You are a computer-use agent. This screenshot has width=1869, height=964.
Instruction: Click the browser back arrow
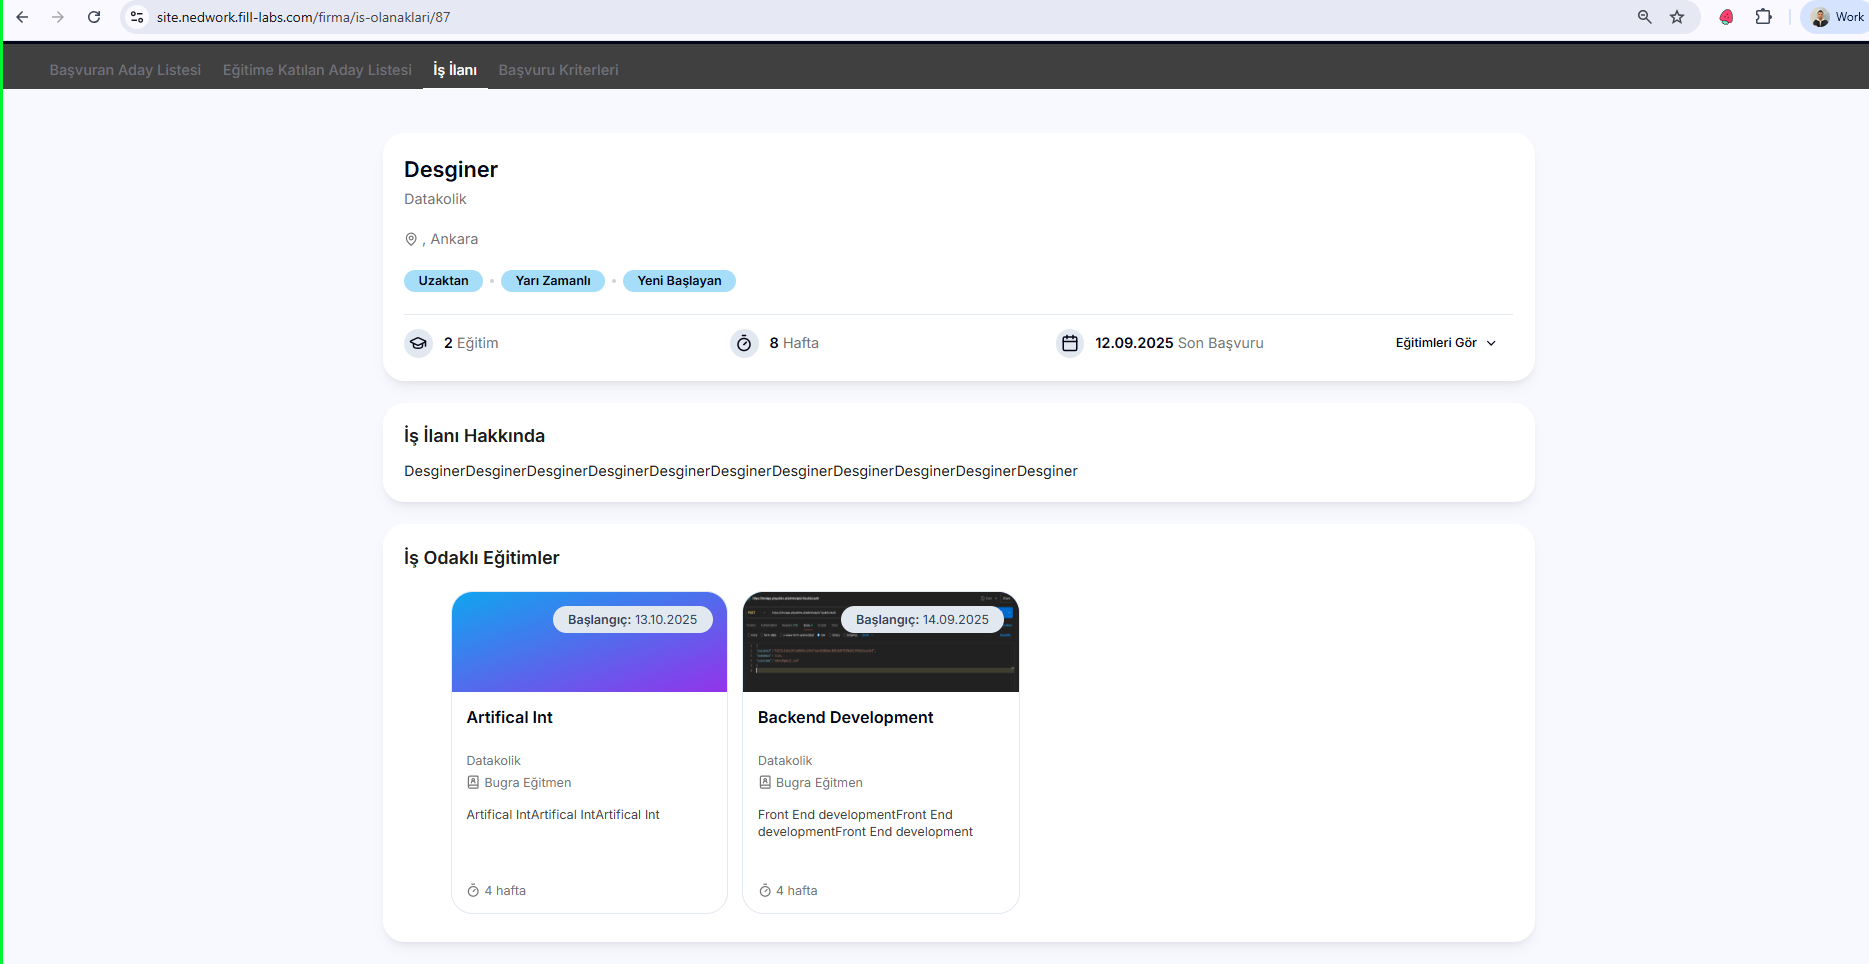pyautogui.click(x=22, y=17)
